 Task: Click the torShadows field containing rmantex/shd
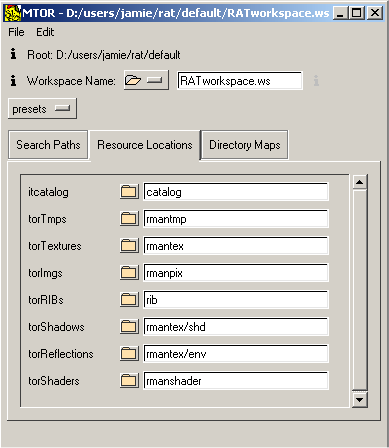236,327
